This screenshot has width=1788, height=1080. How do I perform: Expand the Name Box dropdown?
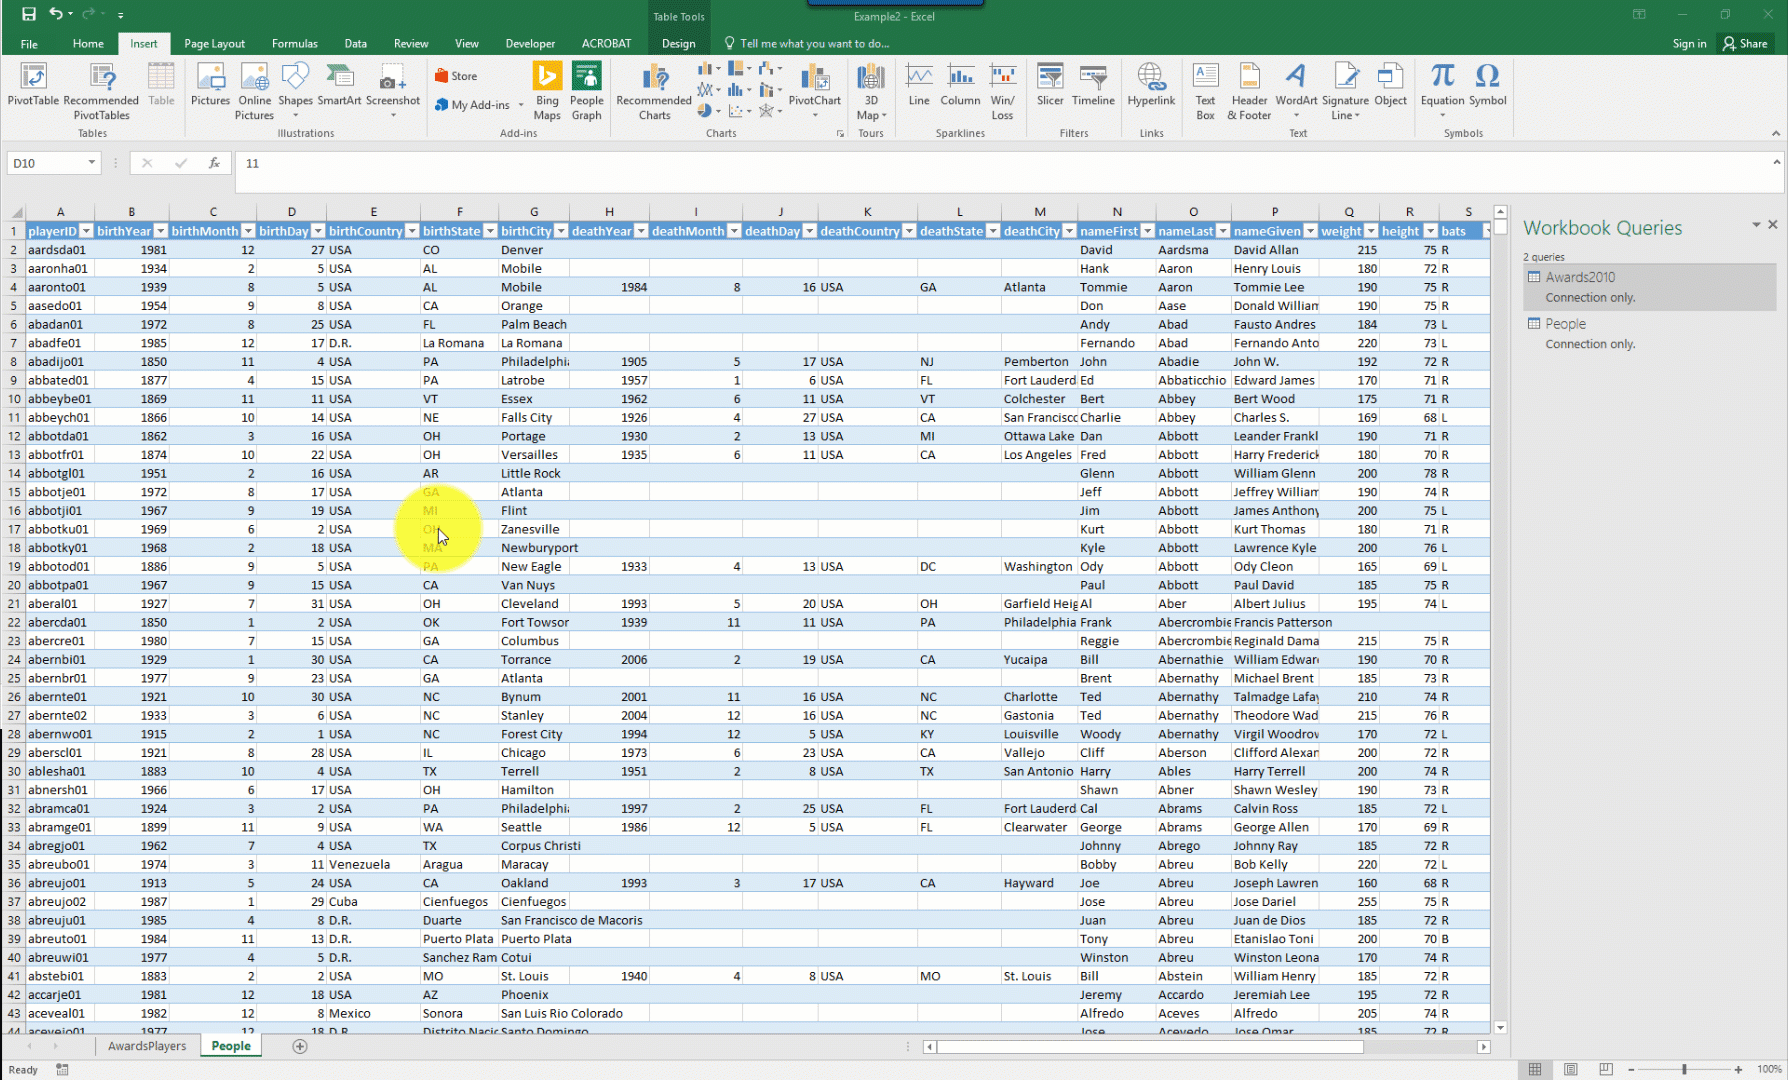point(91,163)
